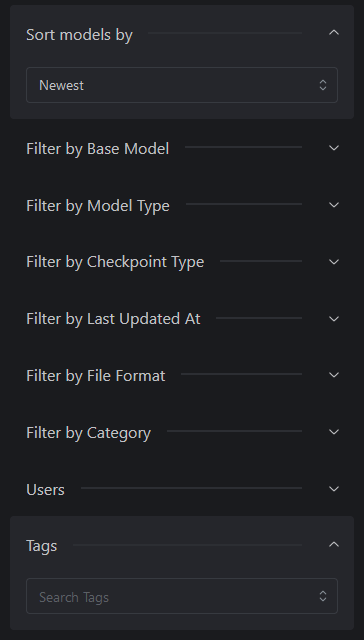
Task: Expand the Users section chevron
Action: 334,489
